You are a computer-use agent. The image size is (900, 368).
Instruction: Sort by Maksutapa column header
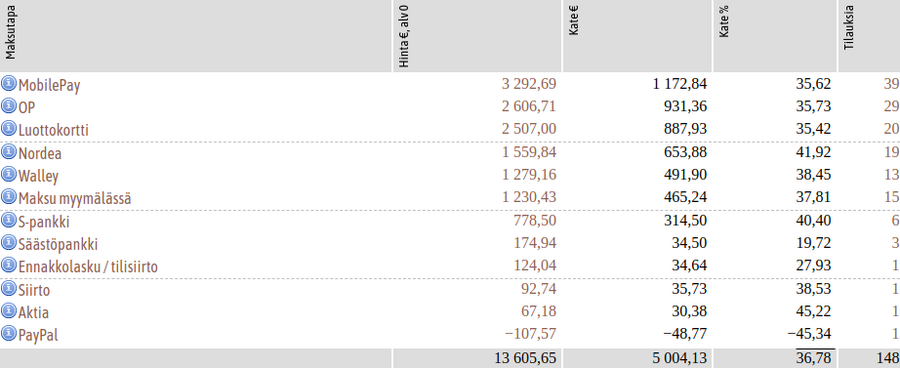(x=11, y=33)
